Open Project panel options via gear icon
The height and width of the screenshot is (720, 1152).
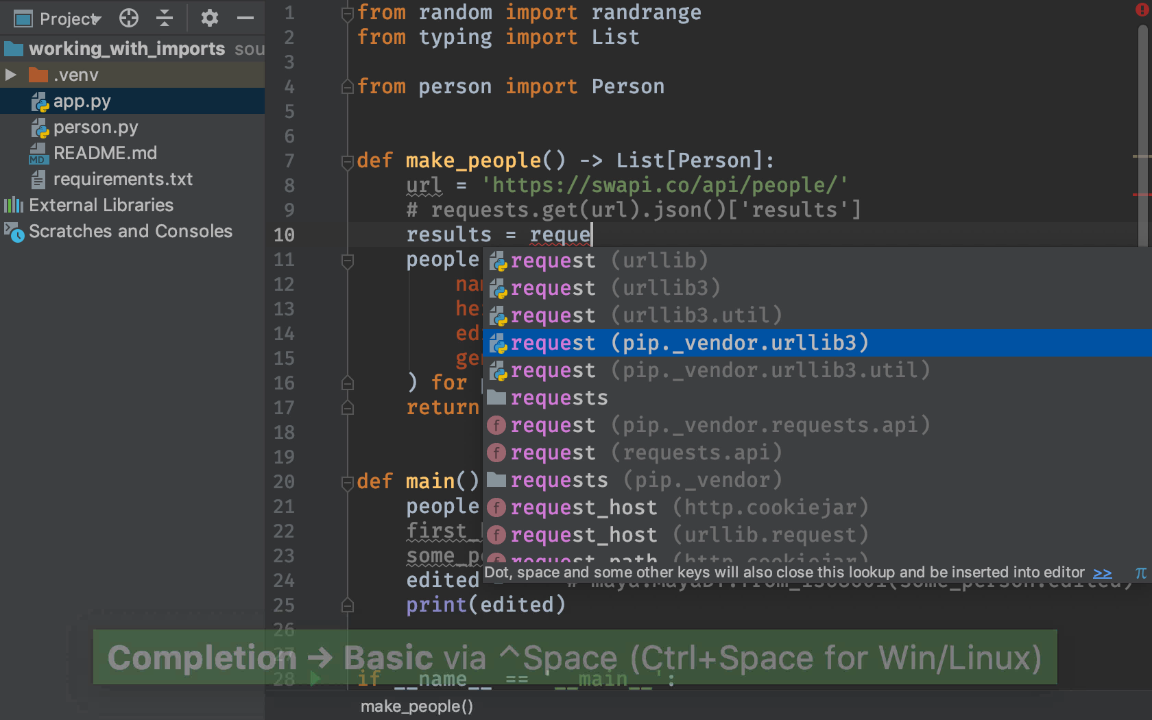208,17
